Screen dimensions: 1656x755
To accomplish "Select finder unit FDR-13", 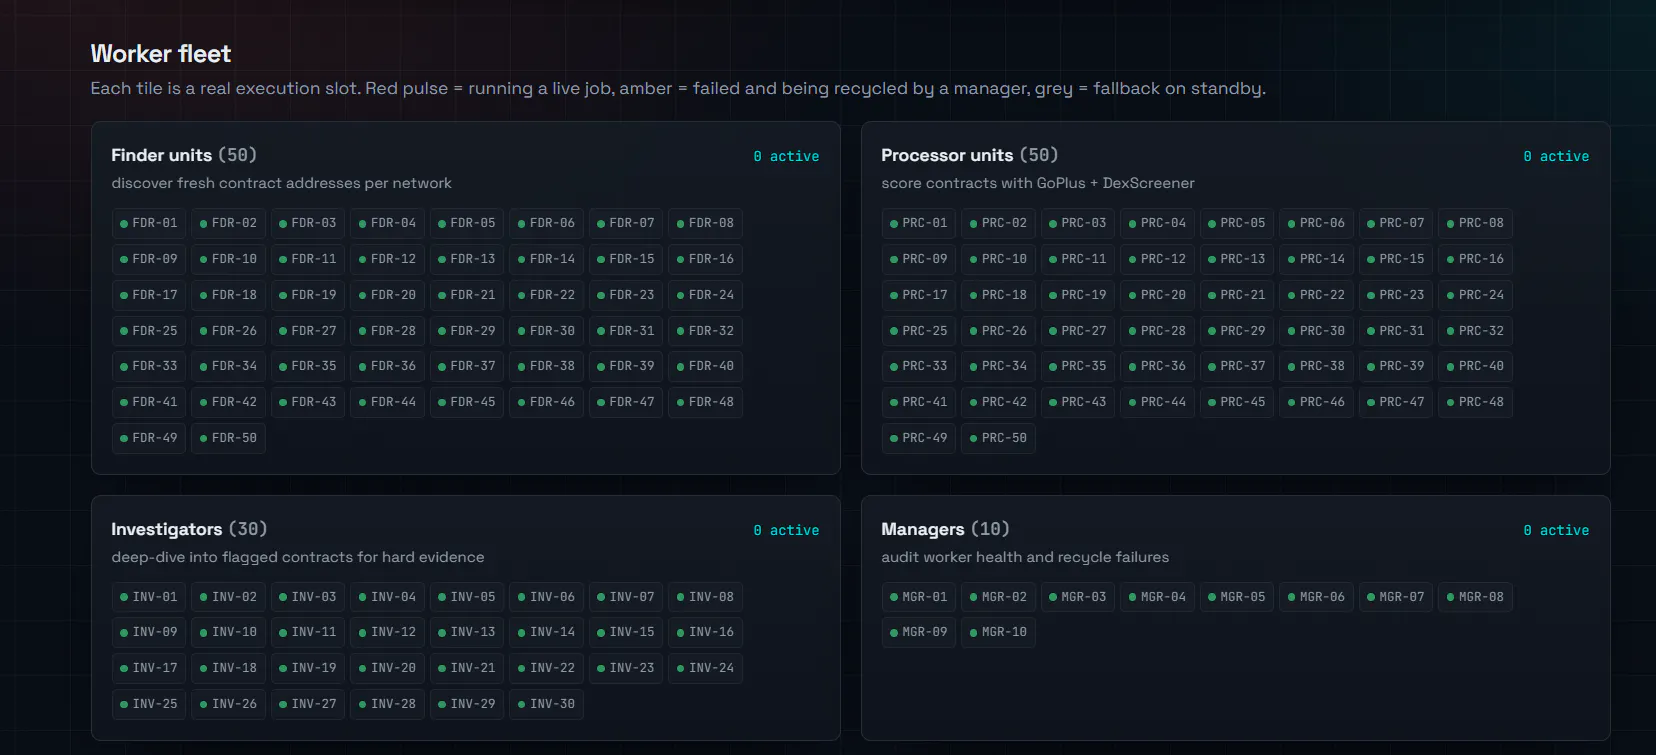I will coord(467,259).
